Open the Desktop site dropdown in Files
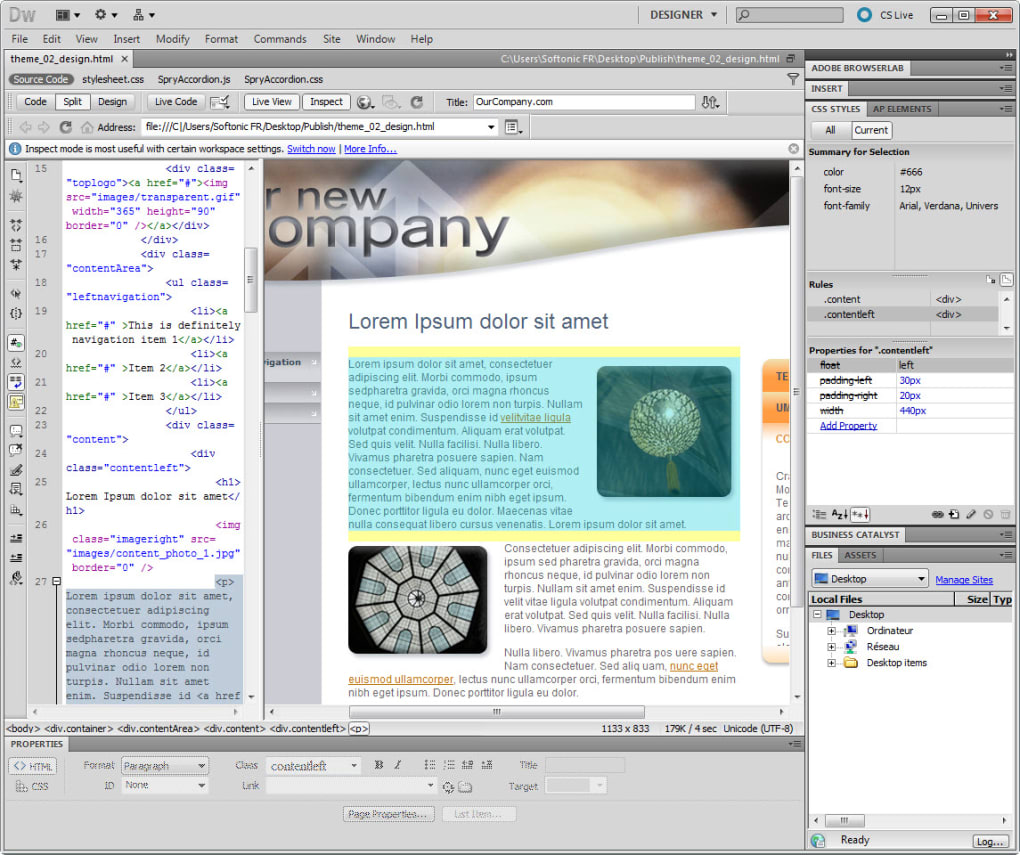This screenshot has height=855, width=1020. [870, 578]
